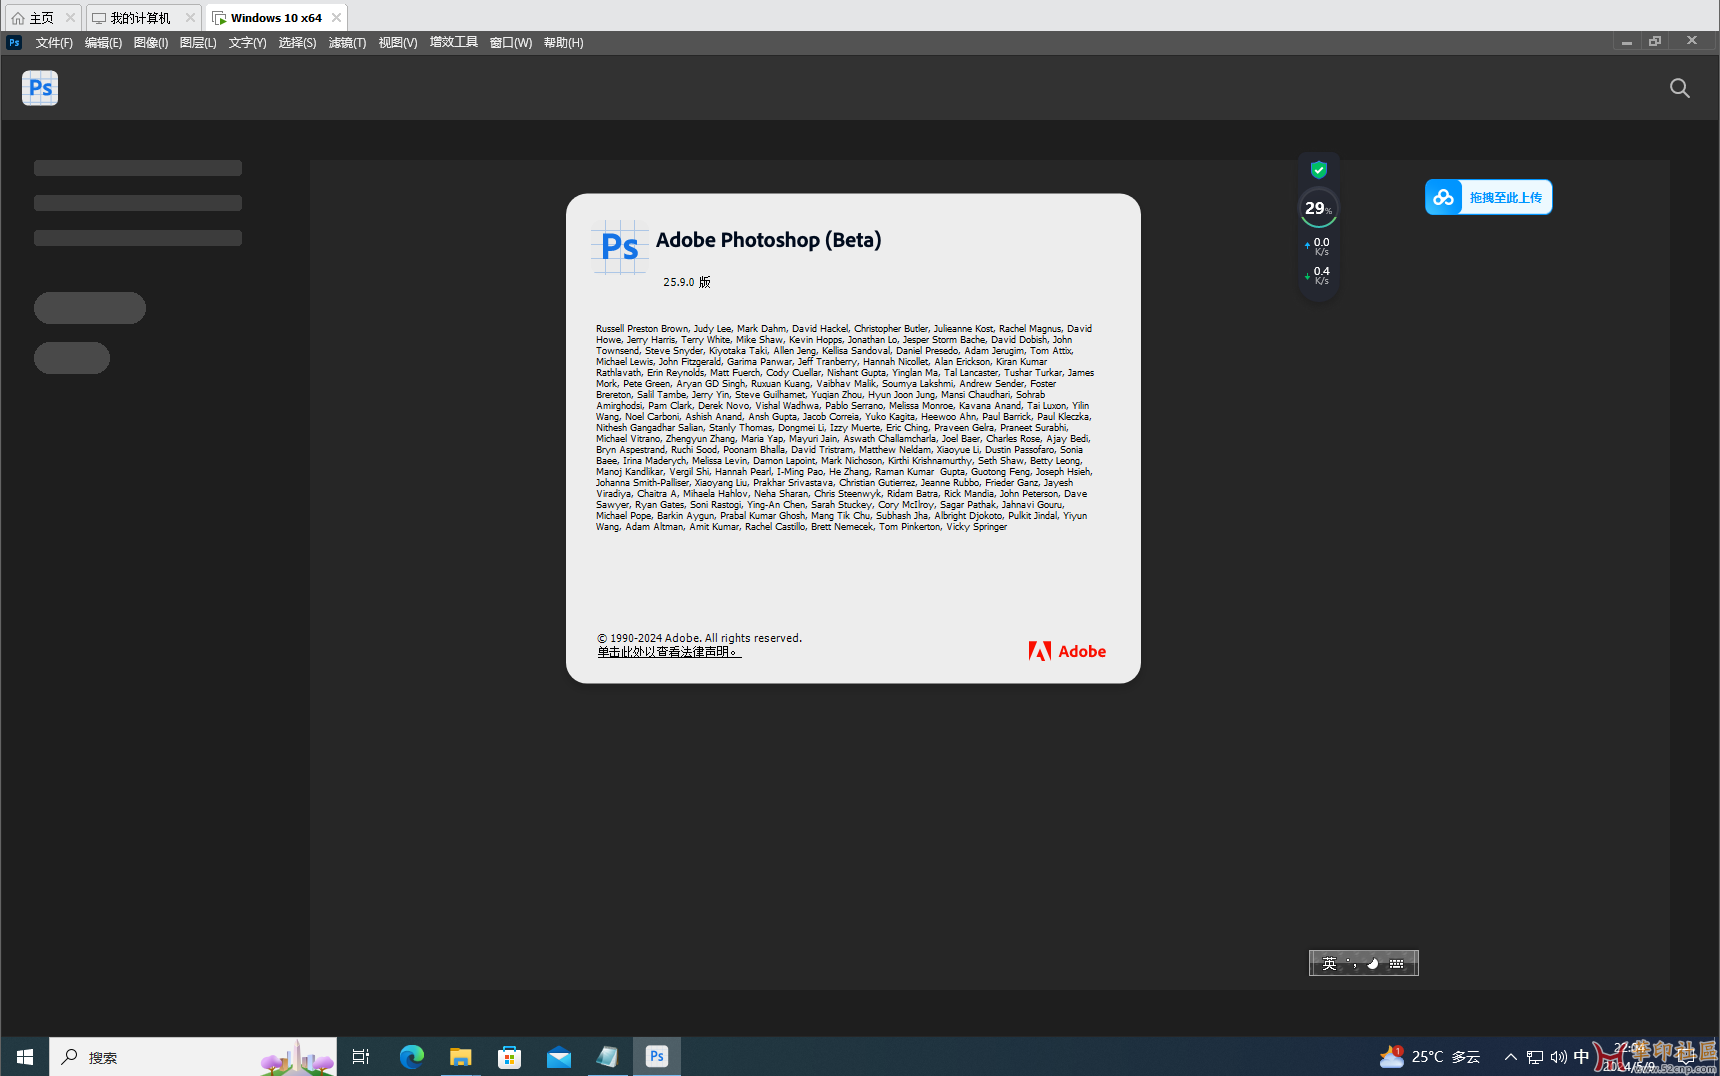Click the 25.9.0 版 version text
1720x1076 pixels.
pyautogui.click(x=686, y=282)
